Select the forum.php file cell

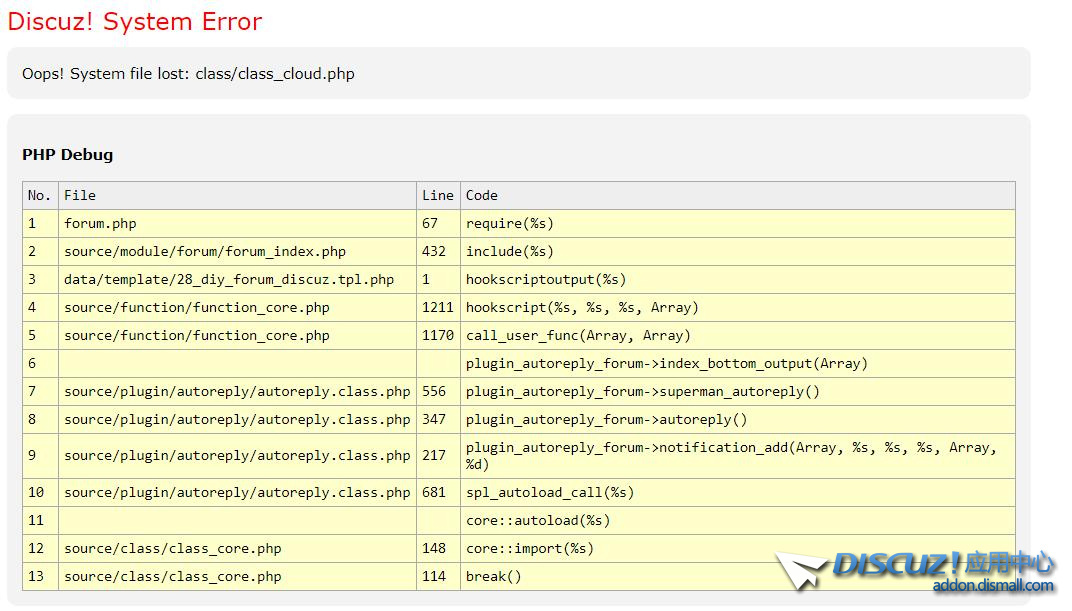click(100, 224)
